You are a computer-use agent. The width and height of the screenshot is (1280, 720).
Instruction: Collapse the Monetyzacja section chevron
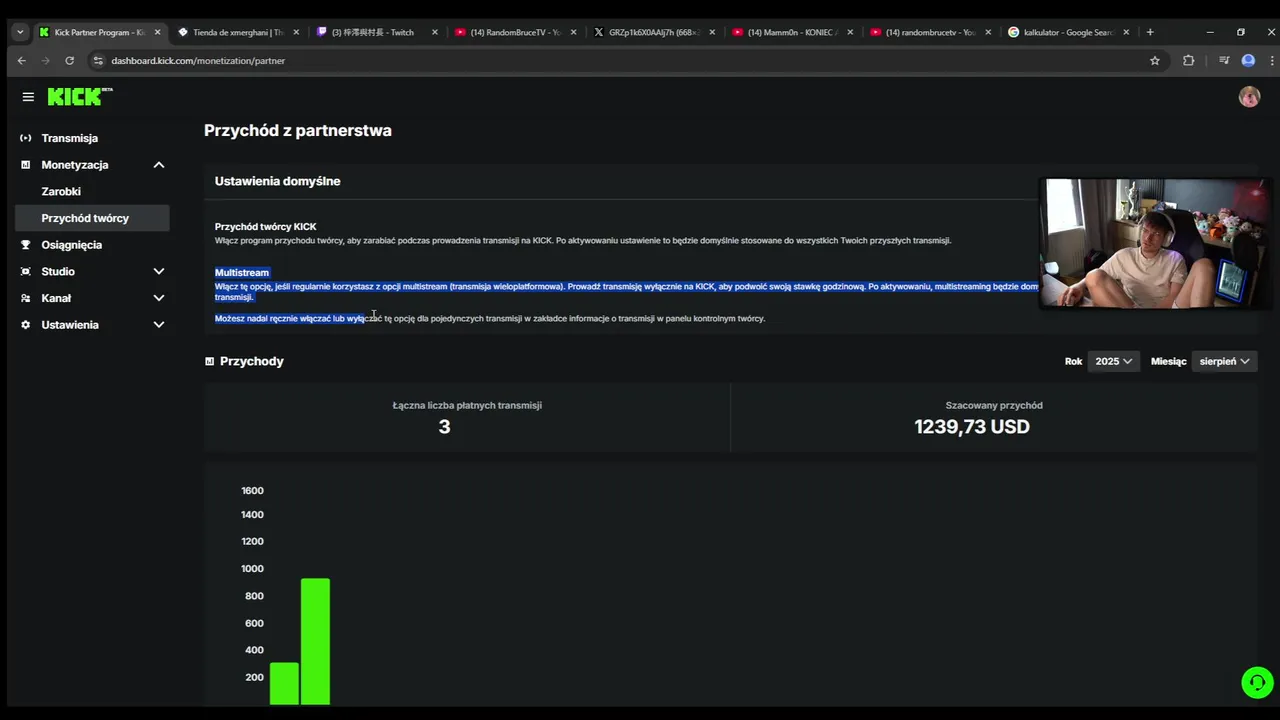(158, 165)
